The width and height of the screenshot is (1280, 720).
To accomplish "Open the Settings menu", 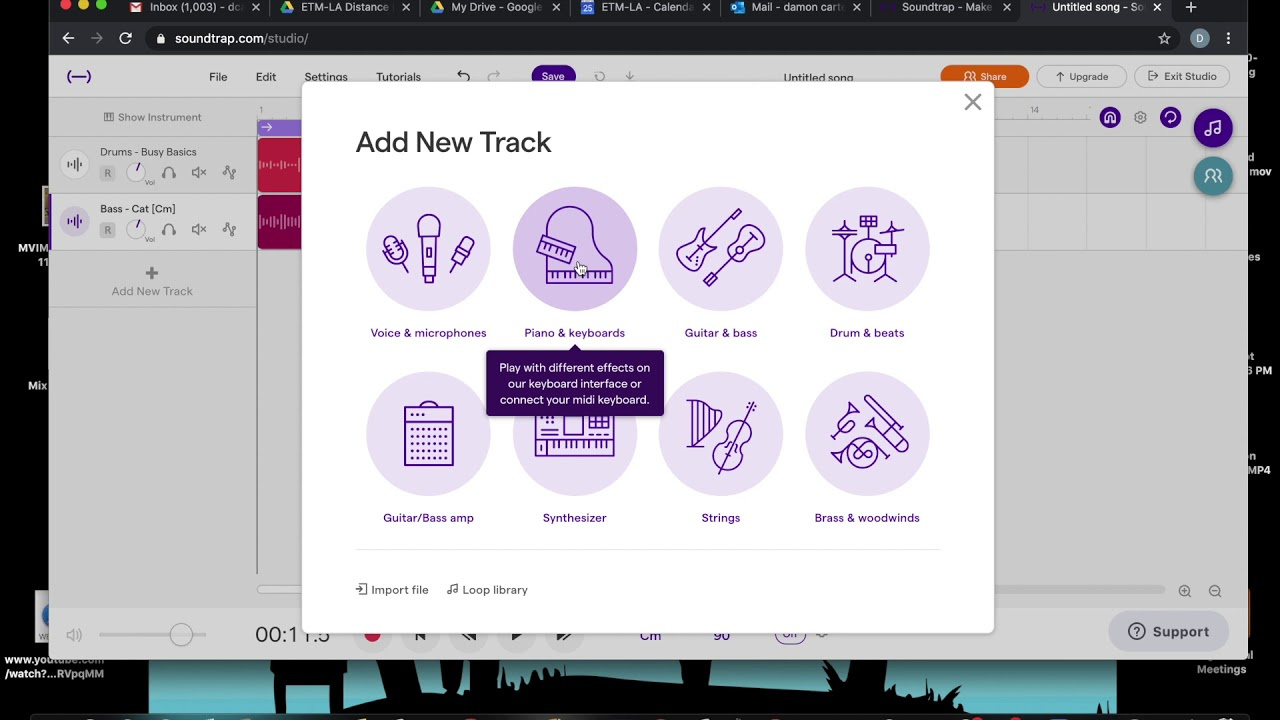I will [325, 76].
